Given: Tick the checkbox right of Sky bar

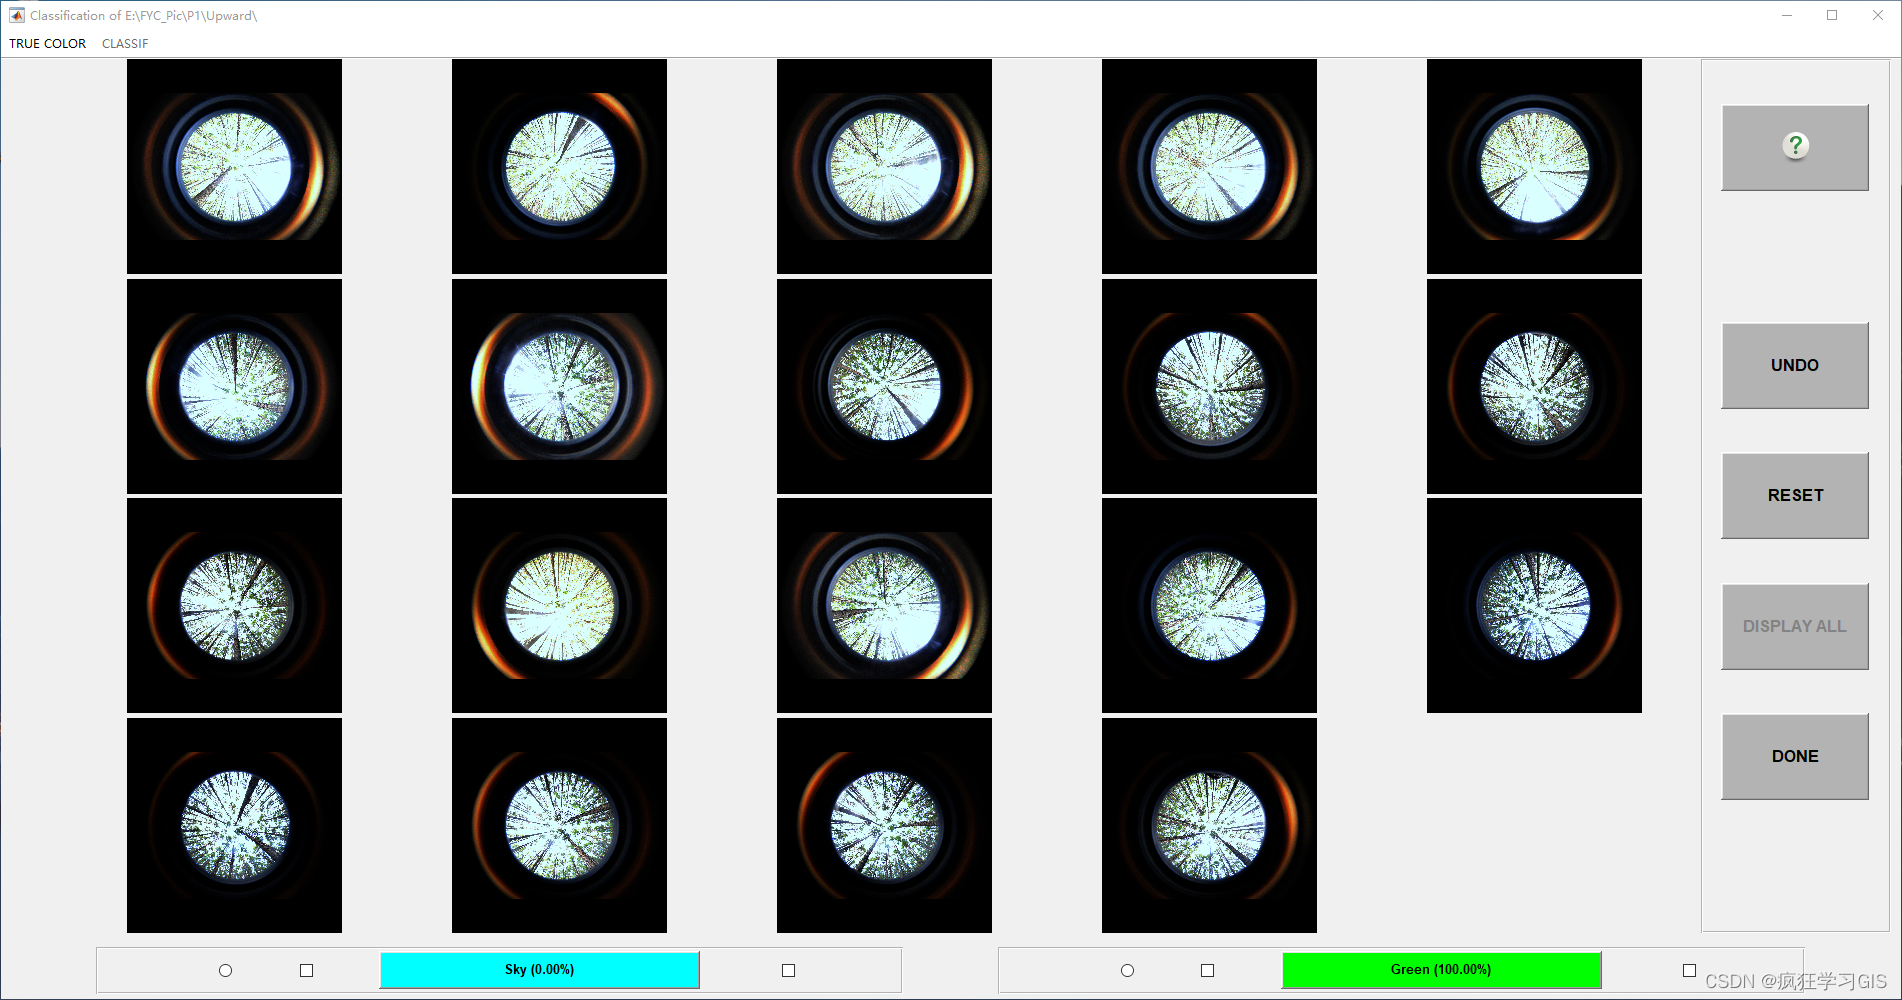Looking at the screenshot, I should coord(789,970).
